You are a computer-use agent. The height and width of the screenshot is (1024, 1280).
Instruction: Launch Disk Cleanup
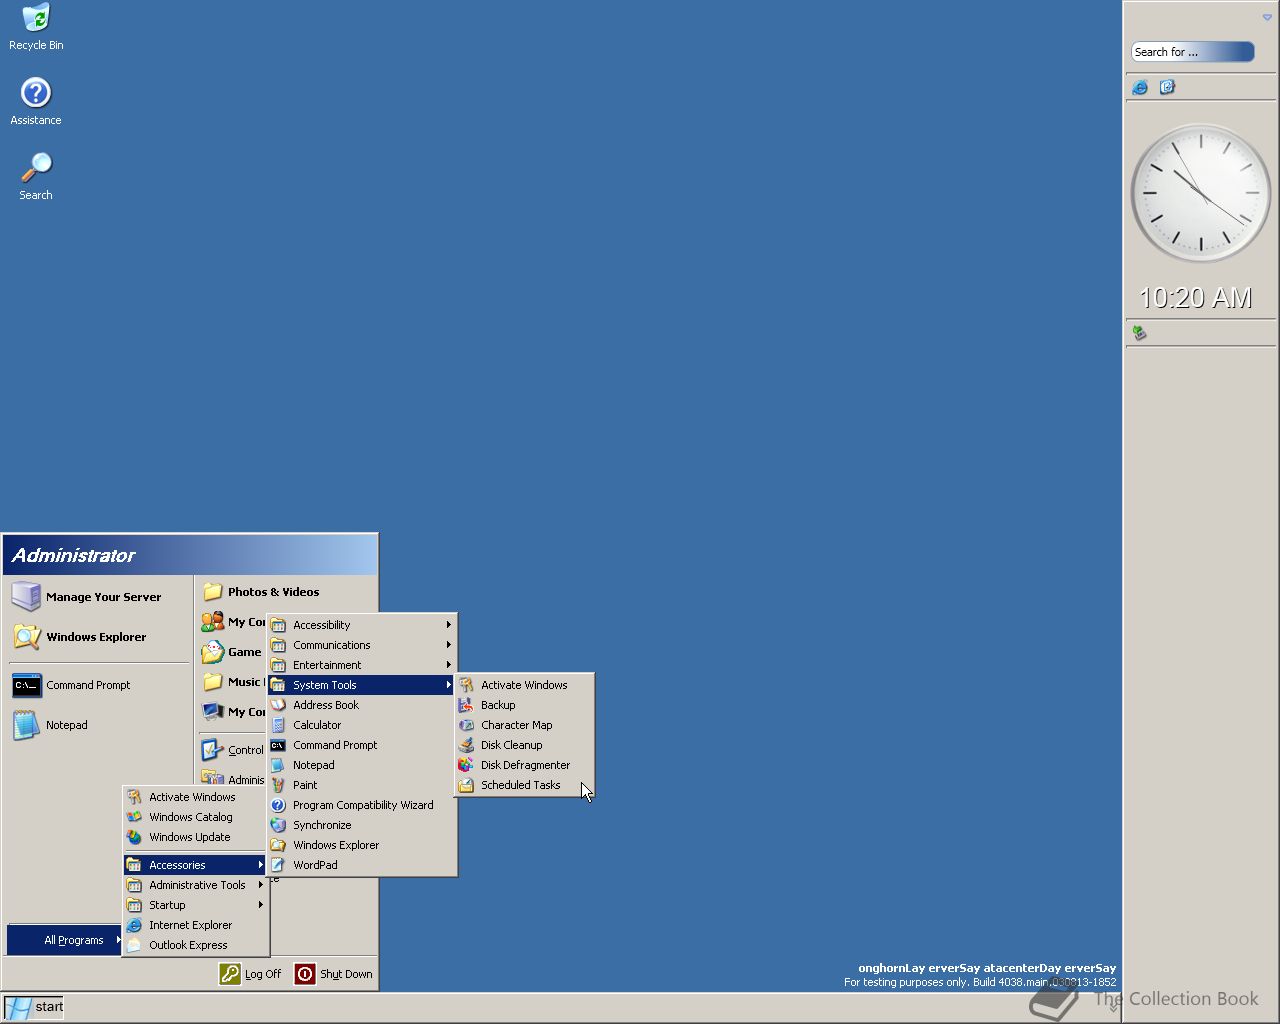pos(525,745)
